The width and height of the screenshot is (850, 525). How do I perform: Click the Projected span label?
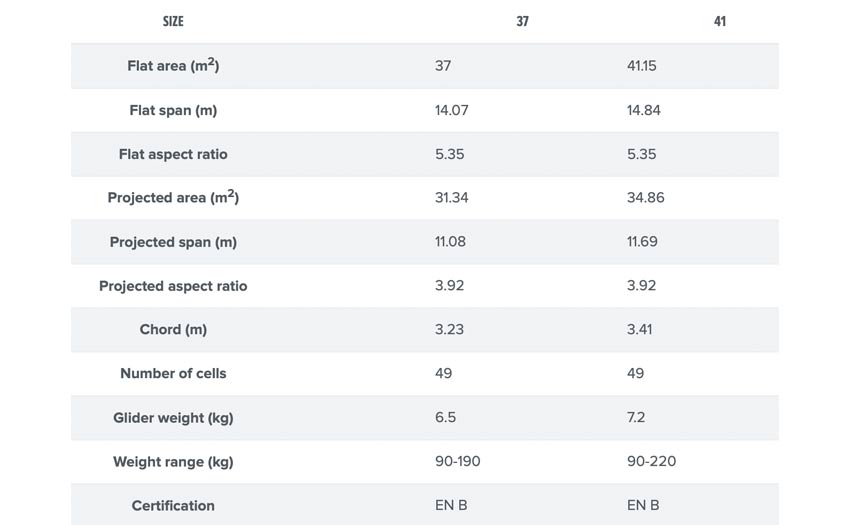tap(173, 242)
